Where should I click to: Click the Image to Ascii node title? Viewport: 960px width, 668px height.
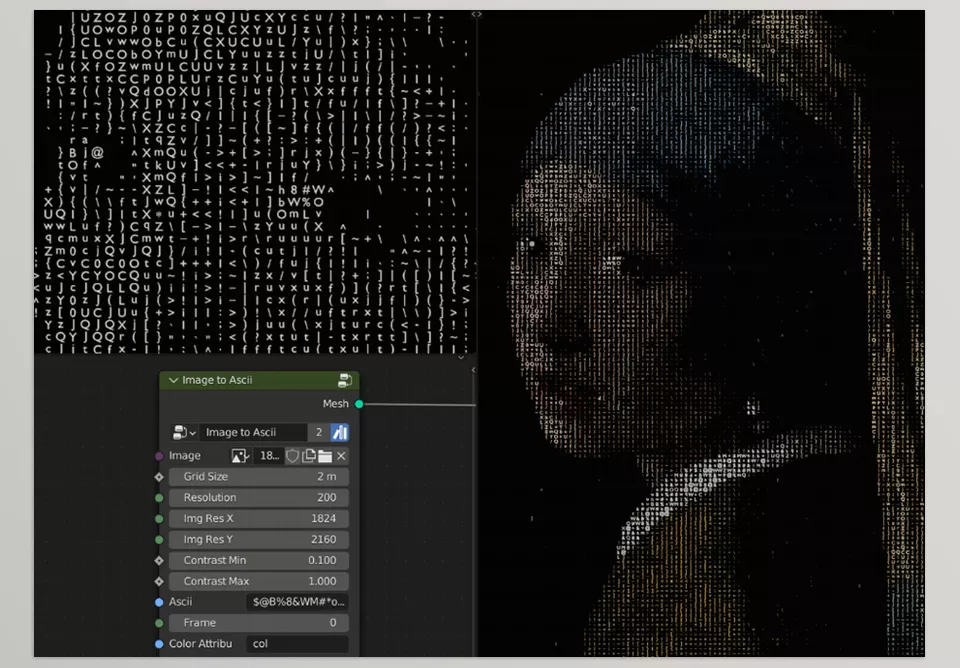point(217,380)
